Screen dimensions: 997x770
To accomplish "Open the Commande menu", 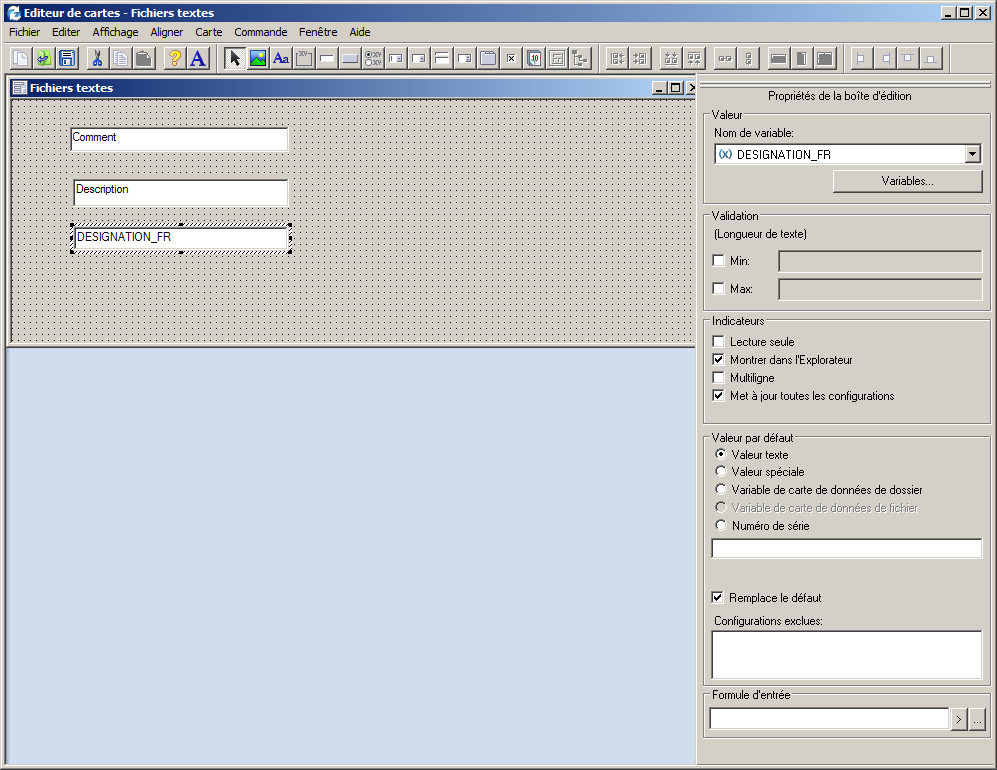I will pos(261,32).
